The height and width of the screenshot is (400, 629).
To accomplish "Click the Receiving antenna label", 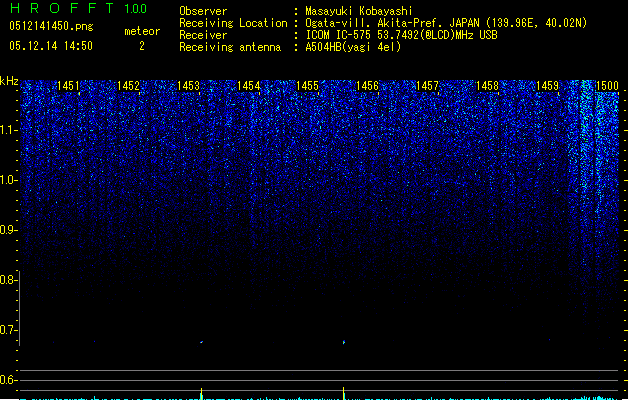I will tap(230, 47).
